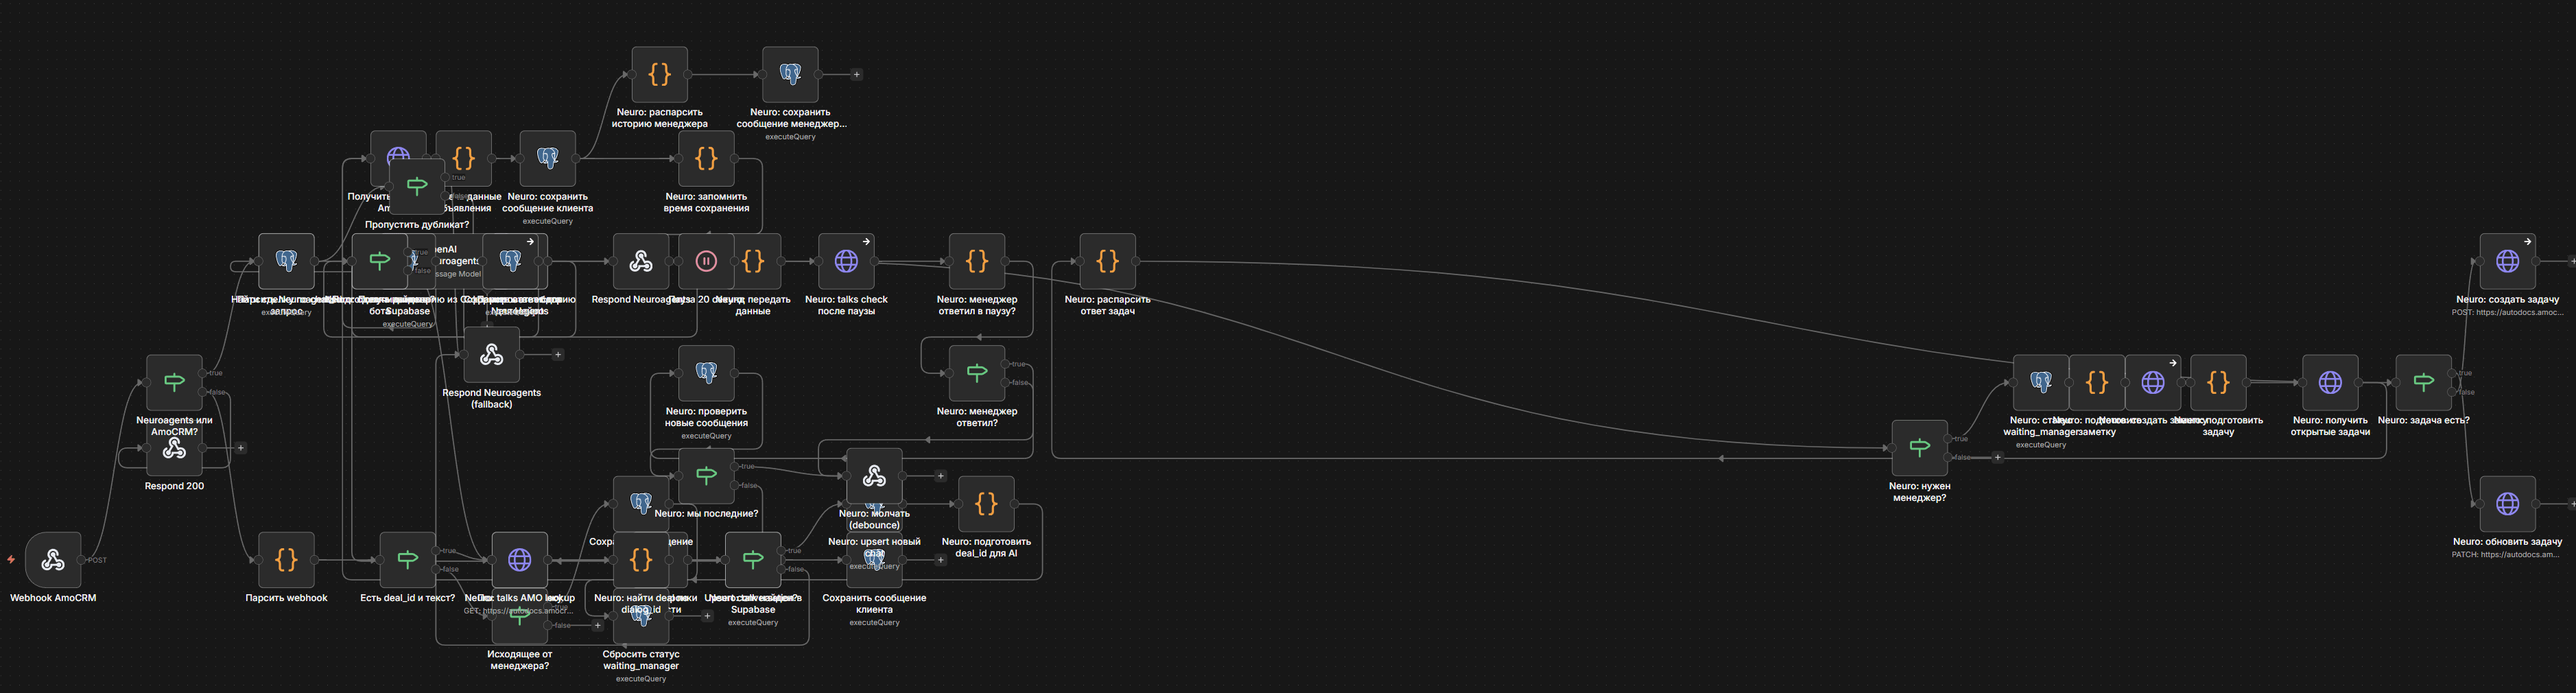Add node after 'Respond Neuroagents (fallback)'
The height and width of the screenshot is (693, 2576).
[558, 354]
